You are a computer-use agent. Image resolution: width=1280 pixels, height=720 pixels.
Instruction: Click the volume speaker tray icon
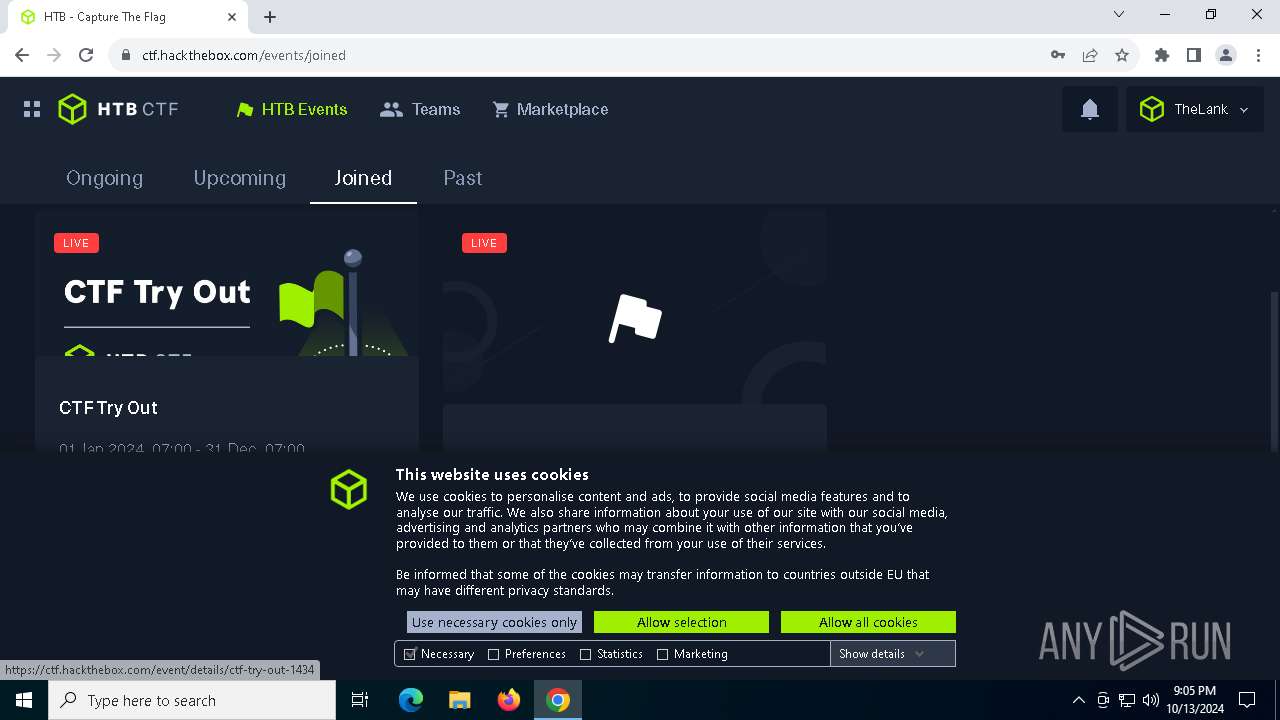[1151, 700]
